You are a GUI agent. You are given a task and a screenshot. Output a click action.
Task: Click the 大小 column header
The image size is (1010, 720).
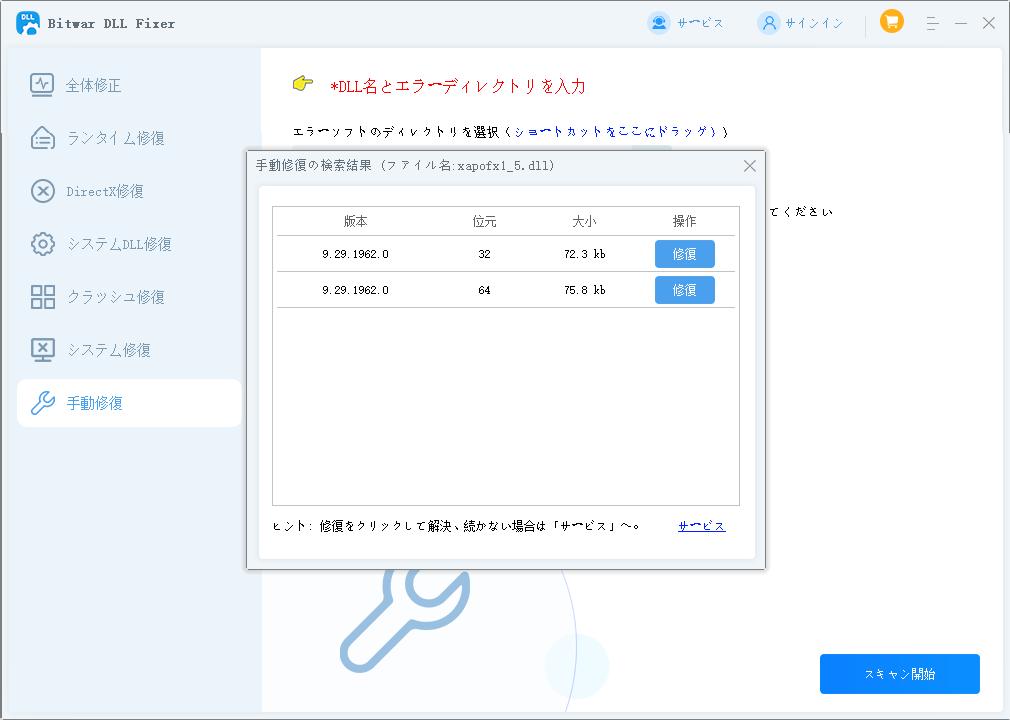[x=584, y=222]
